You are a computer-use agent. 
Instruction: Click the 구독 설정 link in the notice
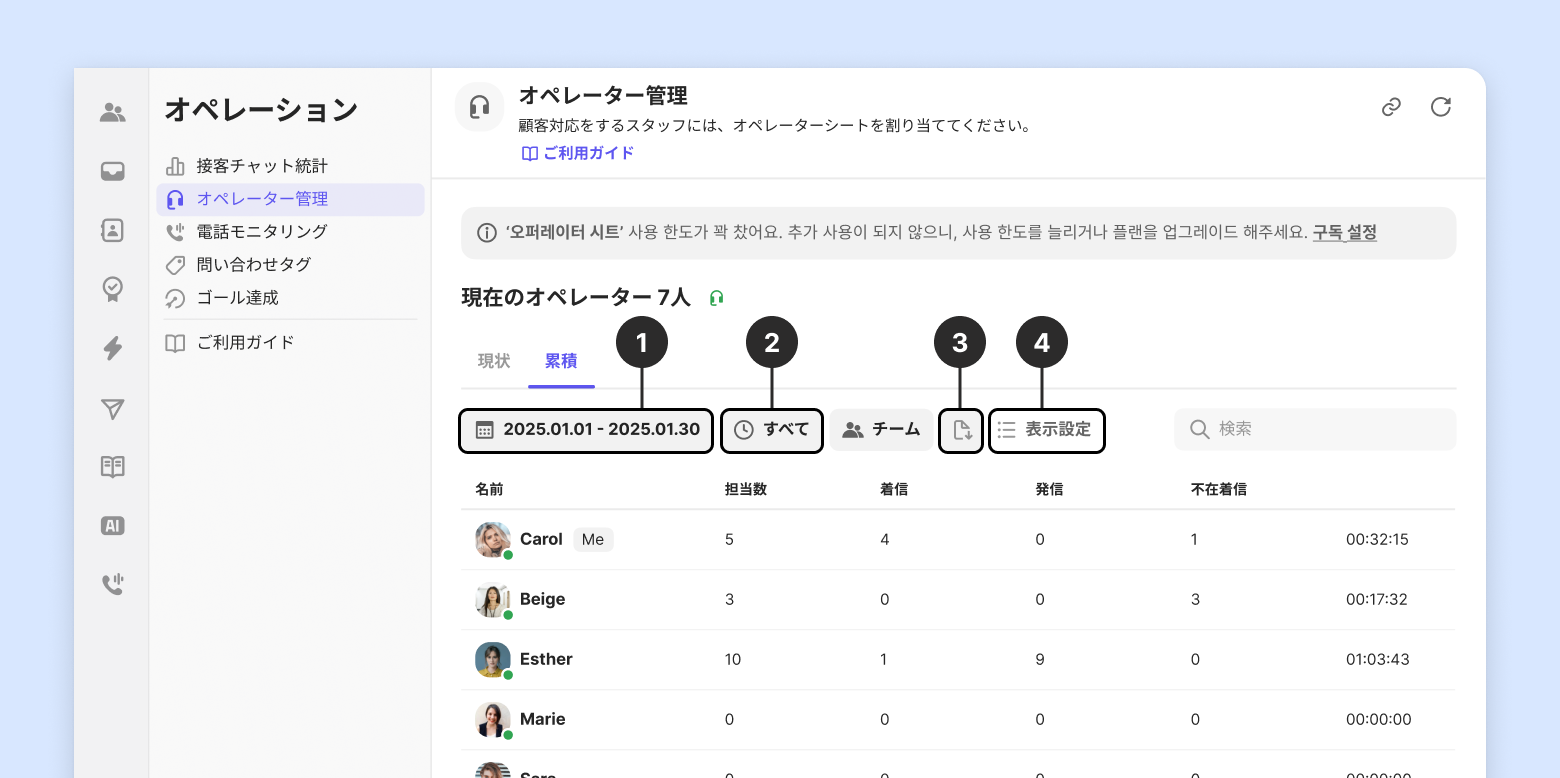1344,233
